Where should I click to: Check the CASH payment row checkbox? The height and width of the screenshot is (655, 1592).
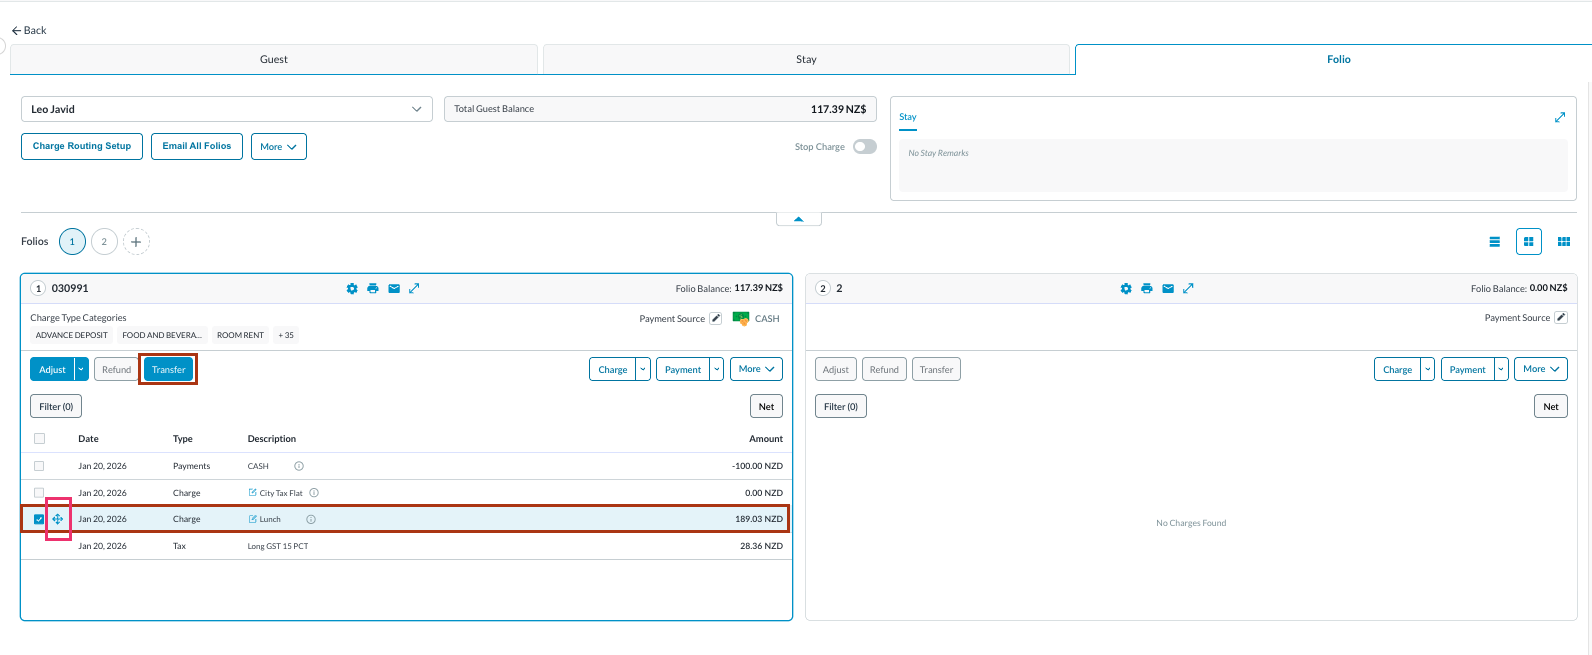click(39, 466)
